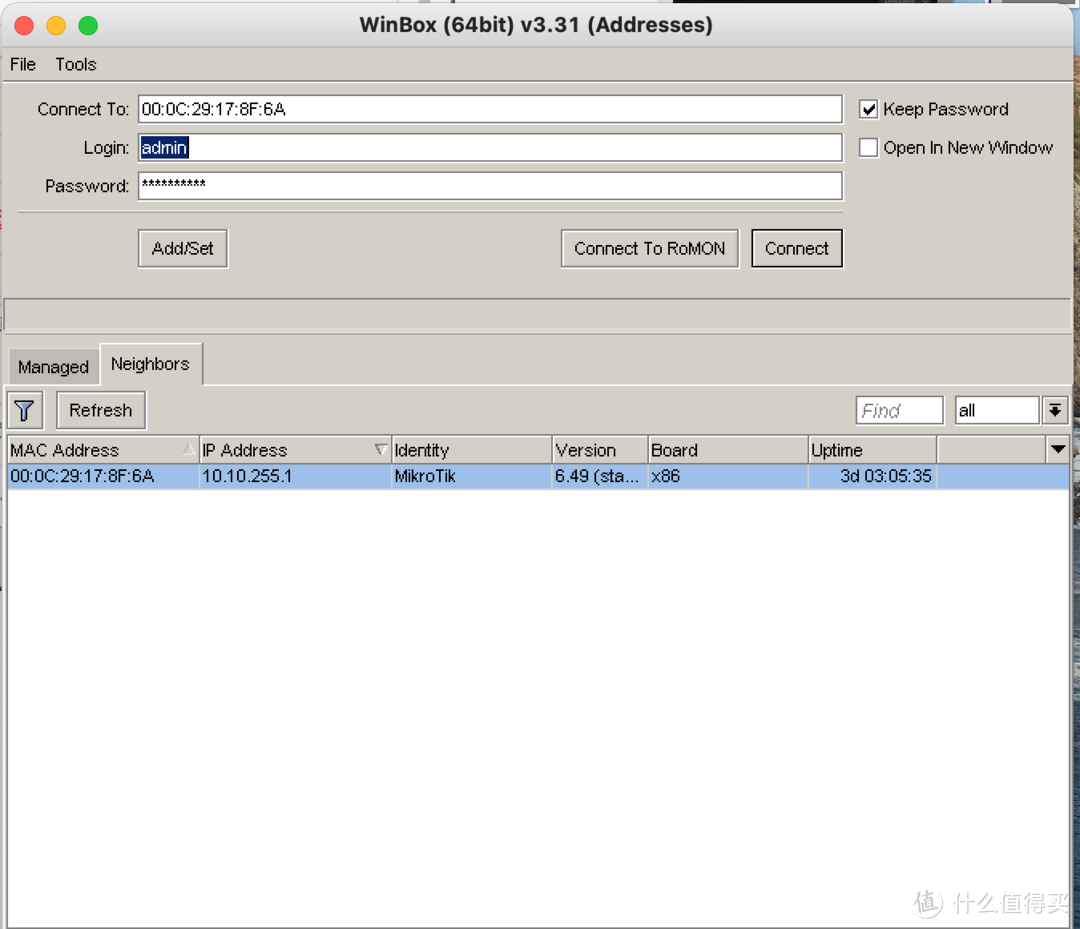
Task: Click into the Login field
Action: click(x=490, y=147)
